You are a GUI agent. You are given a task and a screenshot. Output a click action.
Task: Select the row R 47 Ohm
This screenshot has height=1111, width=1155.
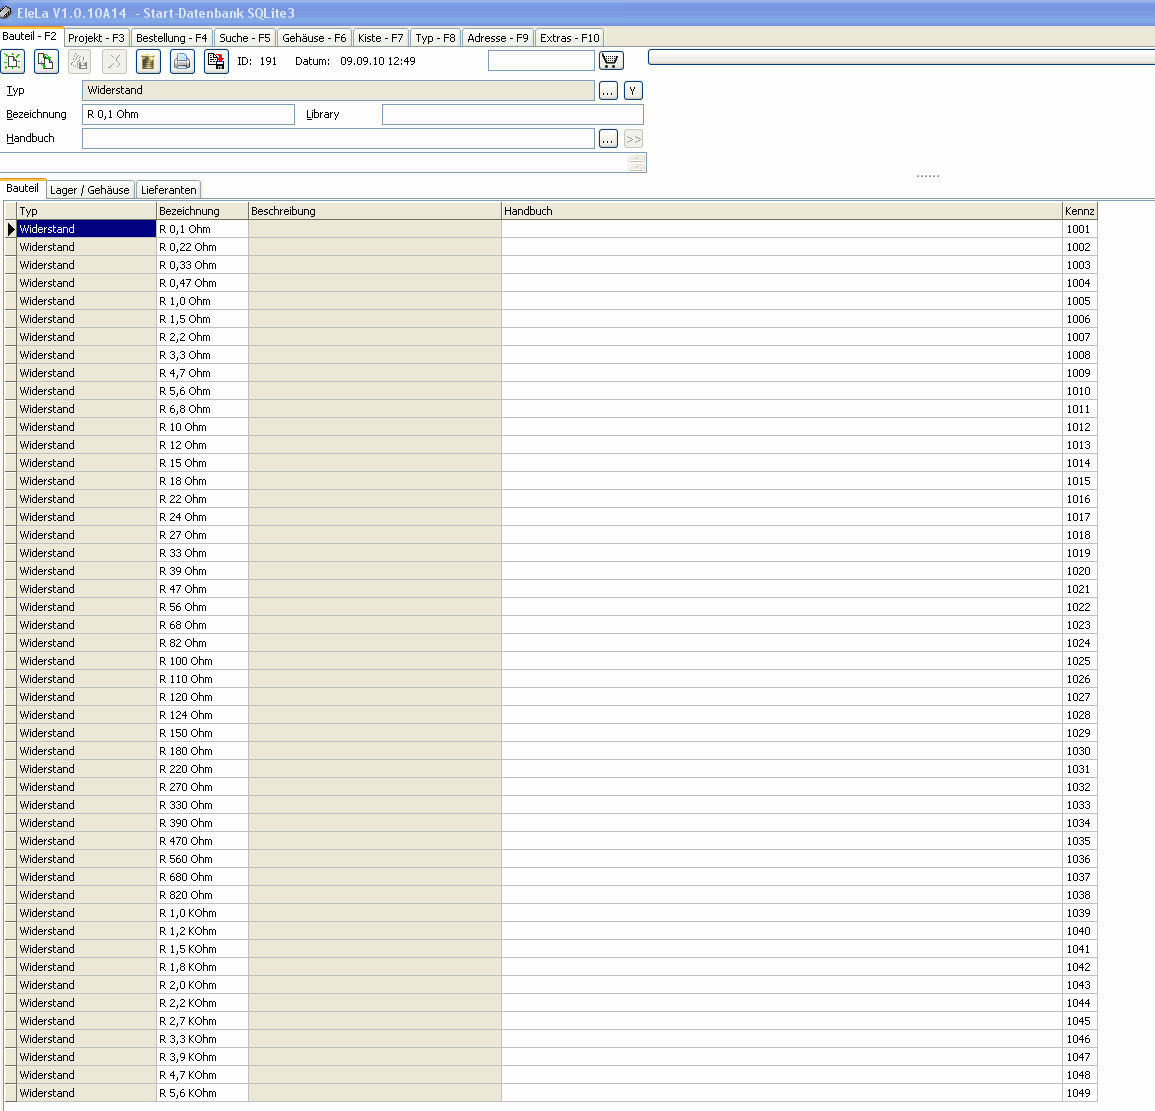[551, 589]
